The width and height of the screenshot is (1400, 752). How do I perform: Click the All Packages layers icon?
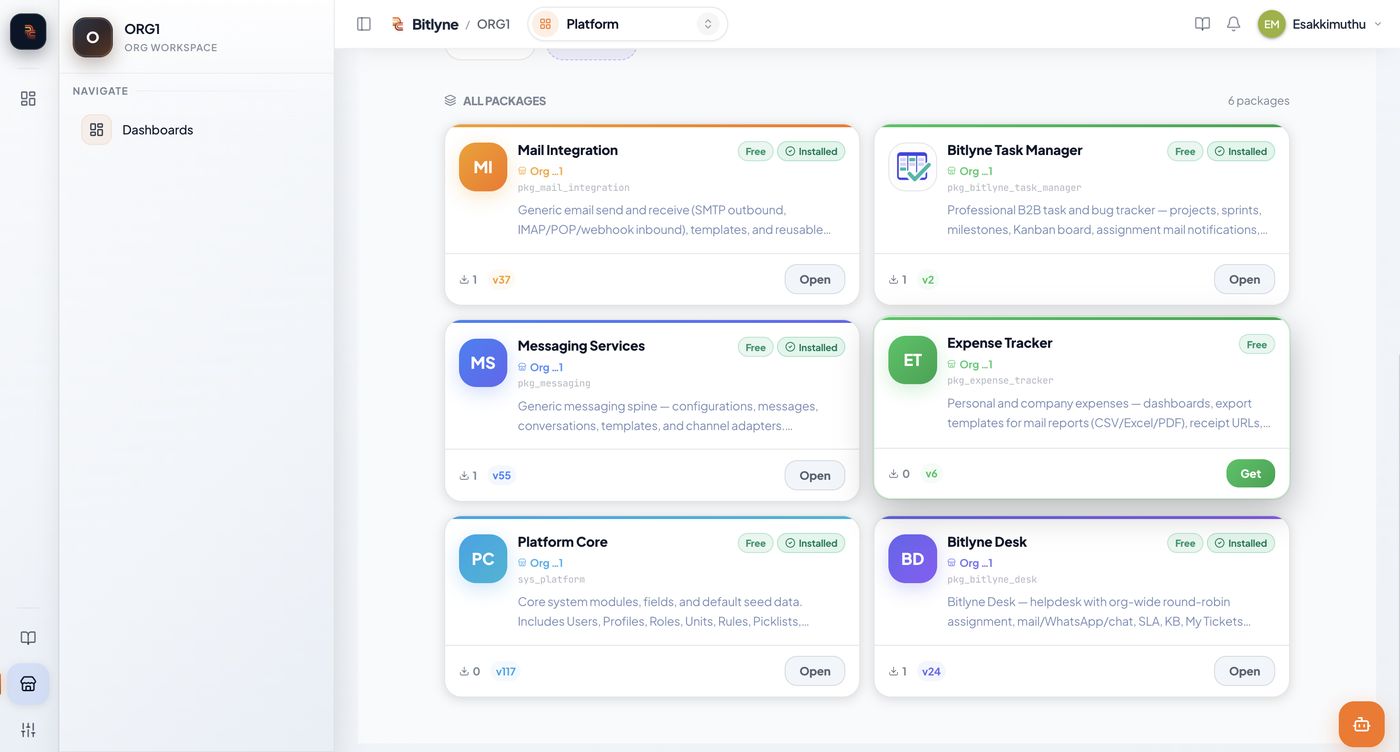click(450, 101)
